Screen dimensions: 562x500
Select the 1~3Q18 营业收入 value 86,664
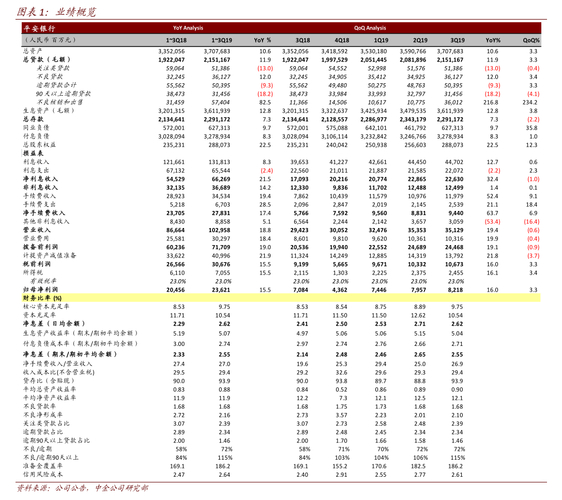(x=176, y=230)
